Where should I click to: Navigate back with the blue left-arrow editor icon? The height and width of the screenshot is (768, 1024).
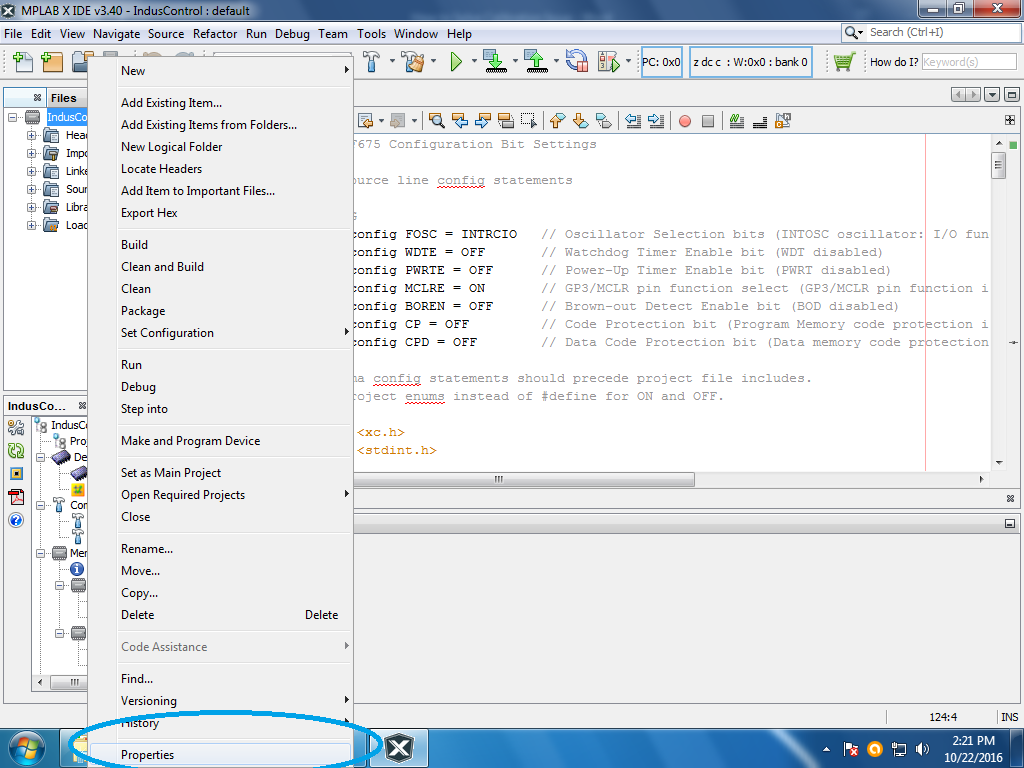click(460, 120)
